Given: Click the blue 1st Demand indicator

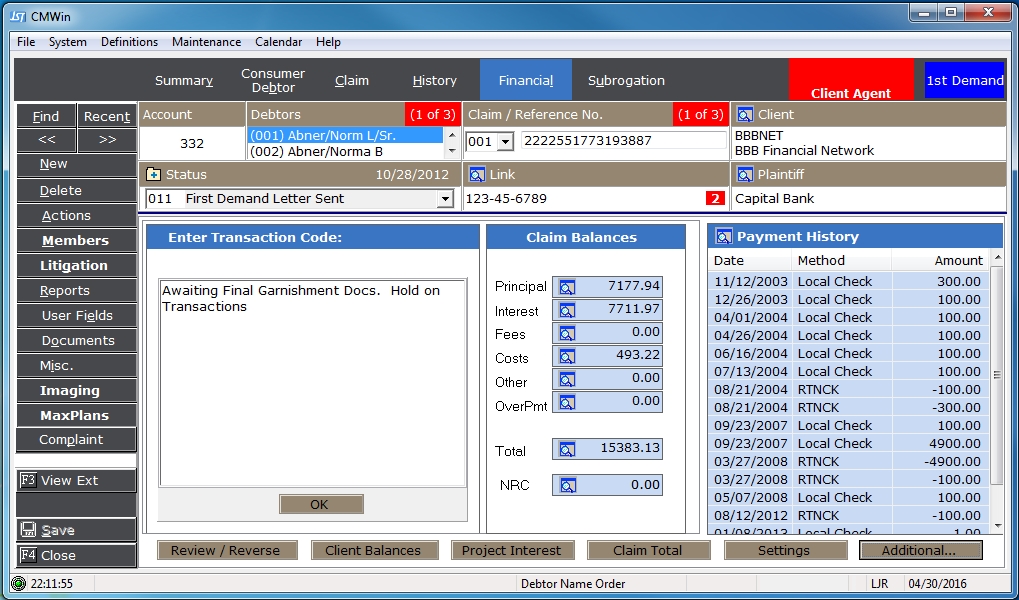Looking at the screenshot, I should pos(964,81).
